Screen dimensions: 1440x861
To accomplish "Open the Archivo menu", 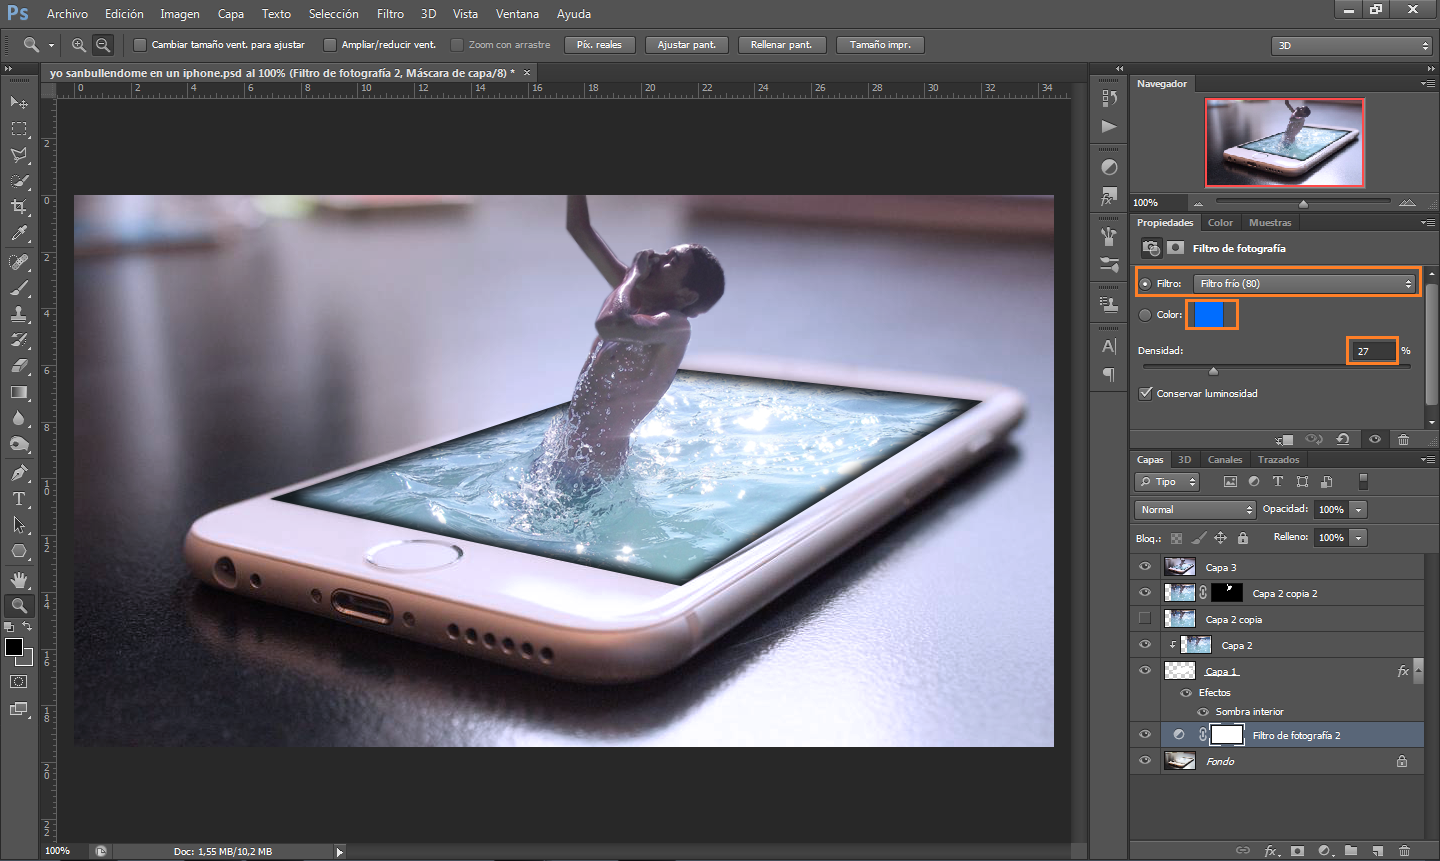I will [x=67, y=14].
